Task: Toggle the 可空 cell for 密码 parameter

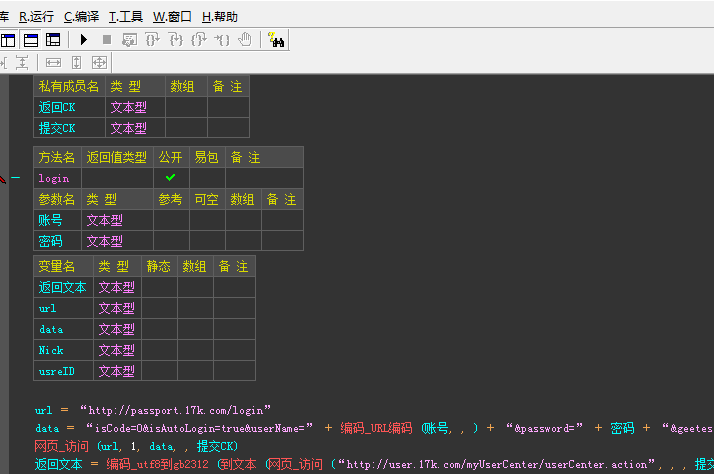Action: (207, 241)
